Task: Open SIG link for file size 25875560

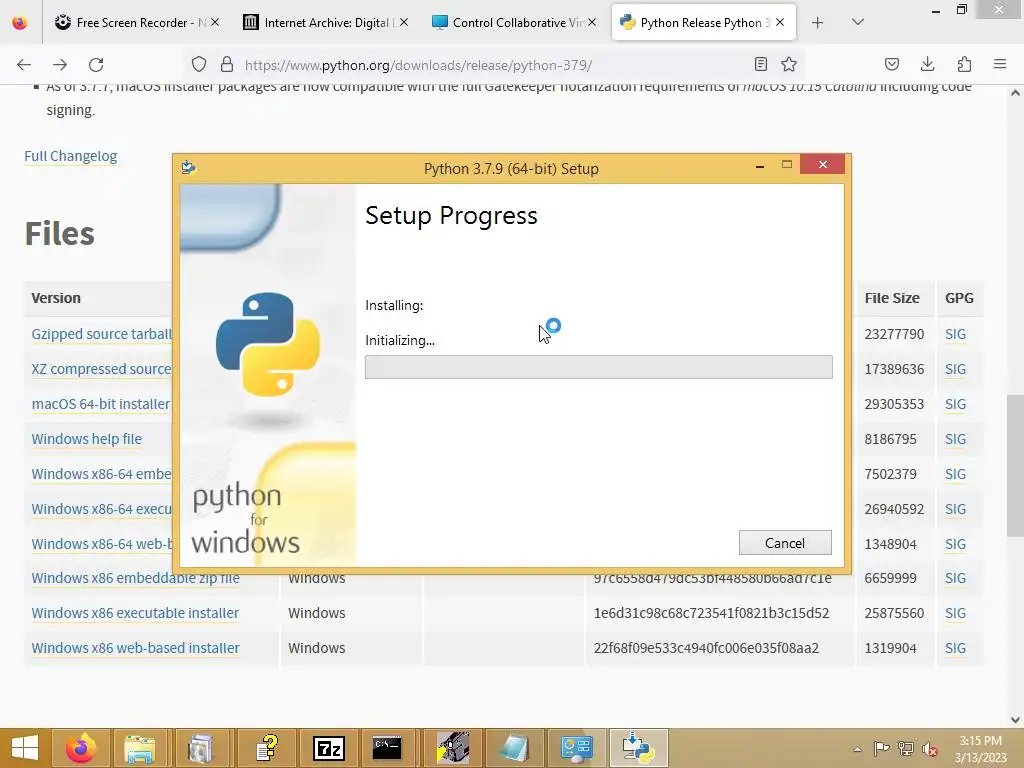Action: [x=955, y=613]
